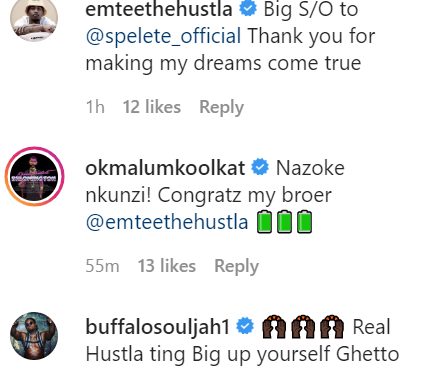The height and width of the screenshot is (369, 426).
Task: Click the first raised hands emoji
Action: click(274, 327)
